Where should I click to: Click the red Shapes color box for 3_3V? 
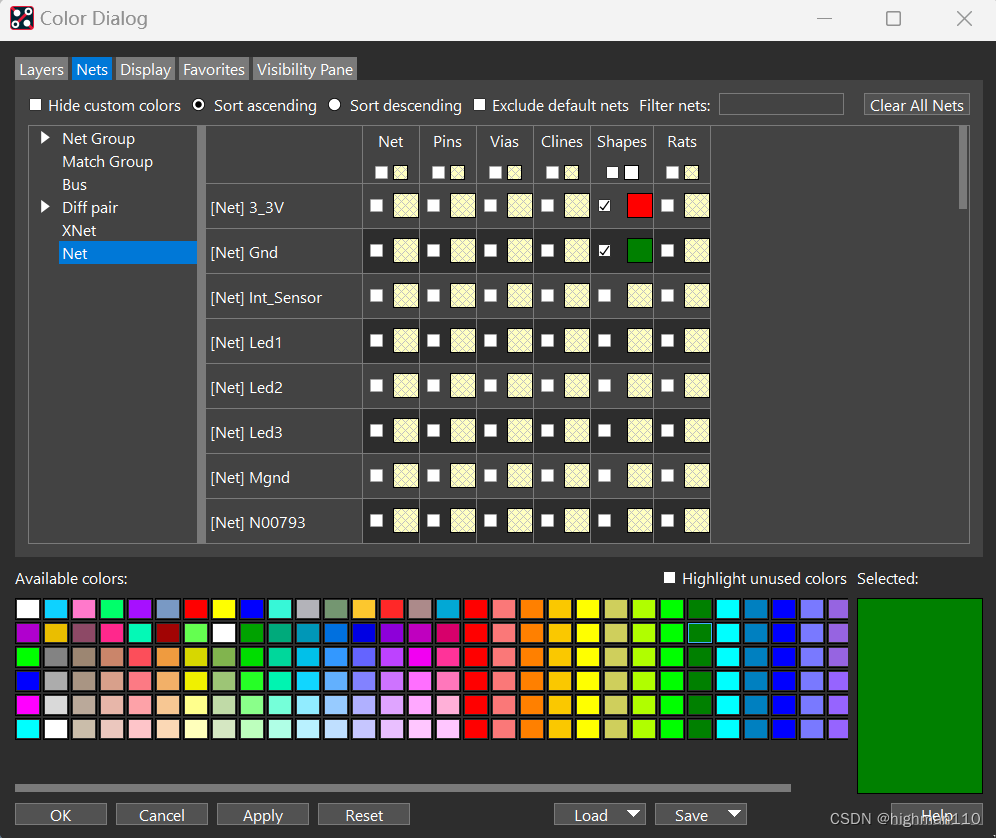[639, 206]
